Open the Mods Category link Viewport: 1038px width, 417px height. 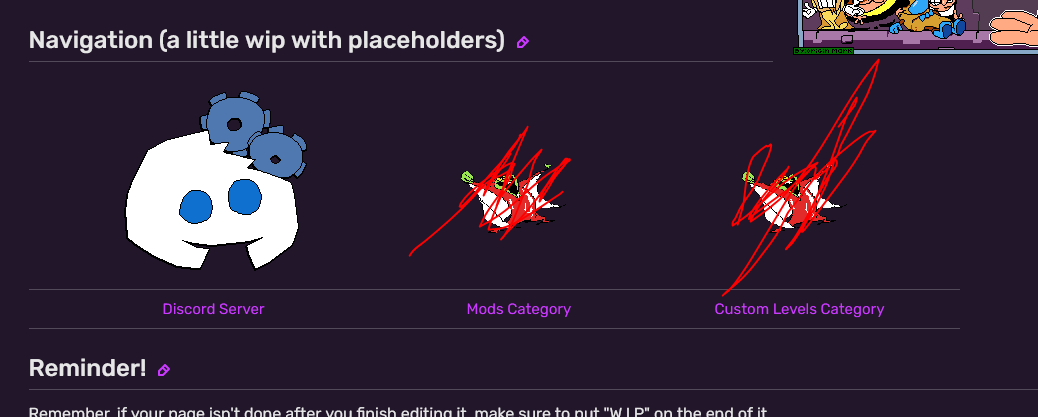pyautogui.click(x=518, y=309)
